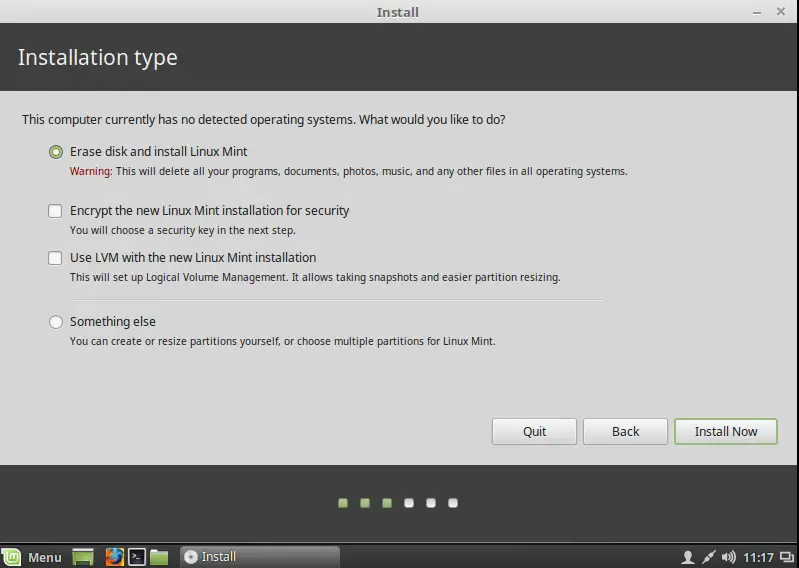The image size is (799, 568).
Task: Click 'You can create or resize partitions' text
Action: [x=282, y=341]
